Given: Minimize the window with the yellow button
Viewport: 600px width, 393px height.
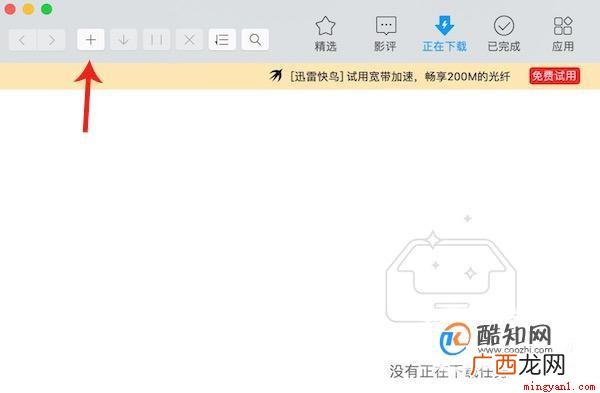Looking at the screenshot, I should [x=28, y=9].
